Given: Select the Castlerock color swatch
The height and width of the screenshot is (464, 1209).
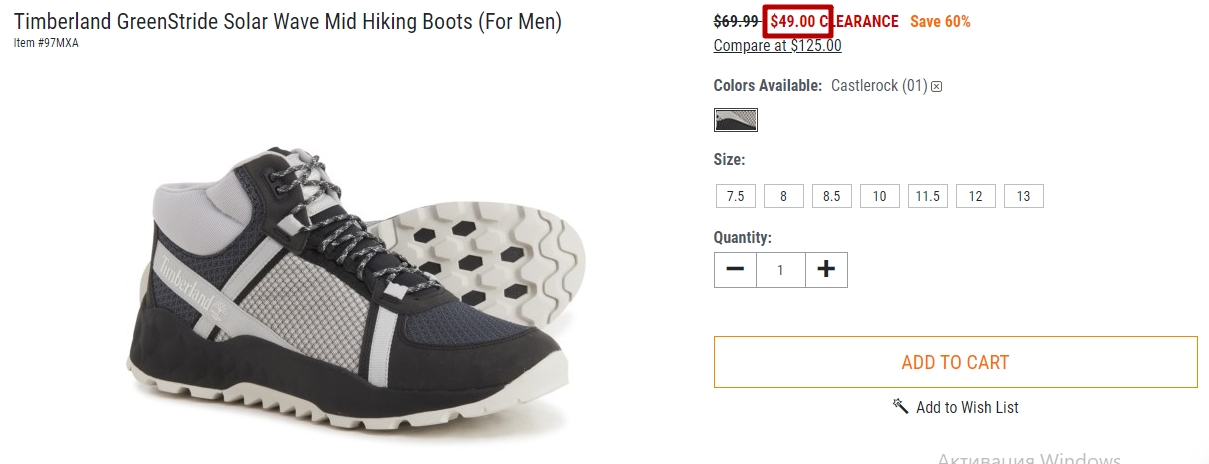Looking at the screenshot, I should 736,120.
